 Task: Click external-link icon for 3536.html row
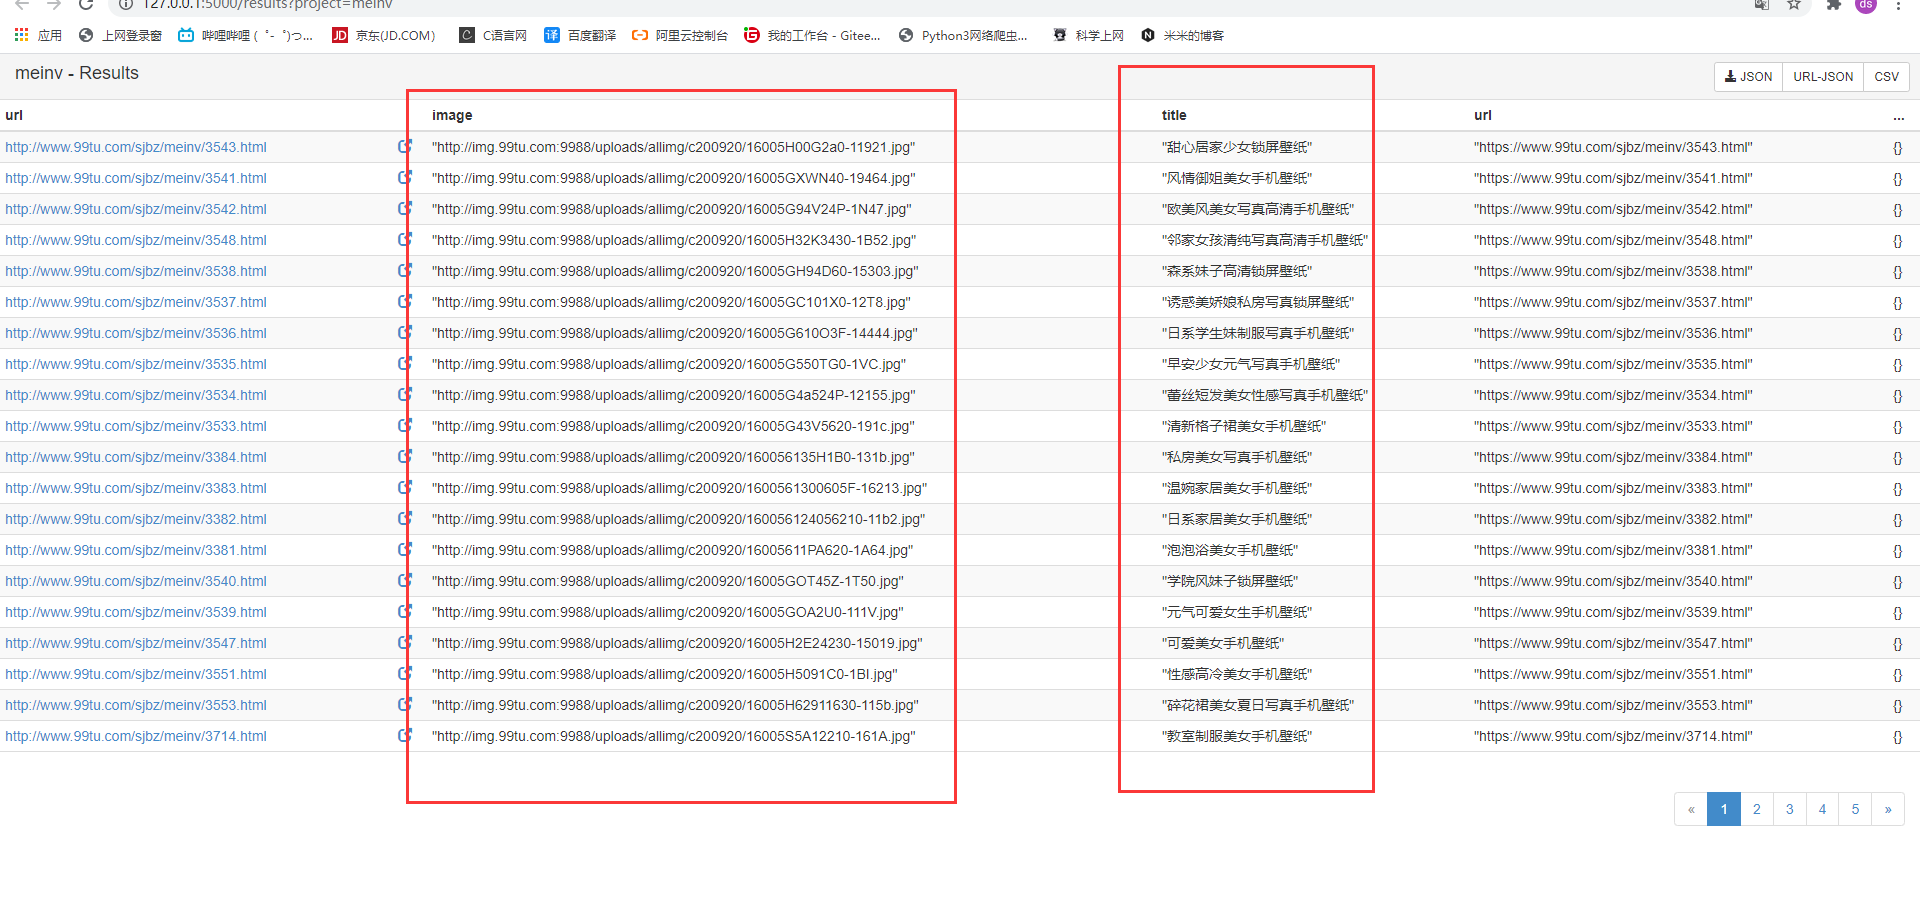pos(404,332)
